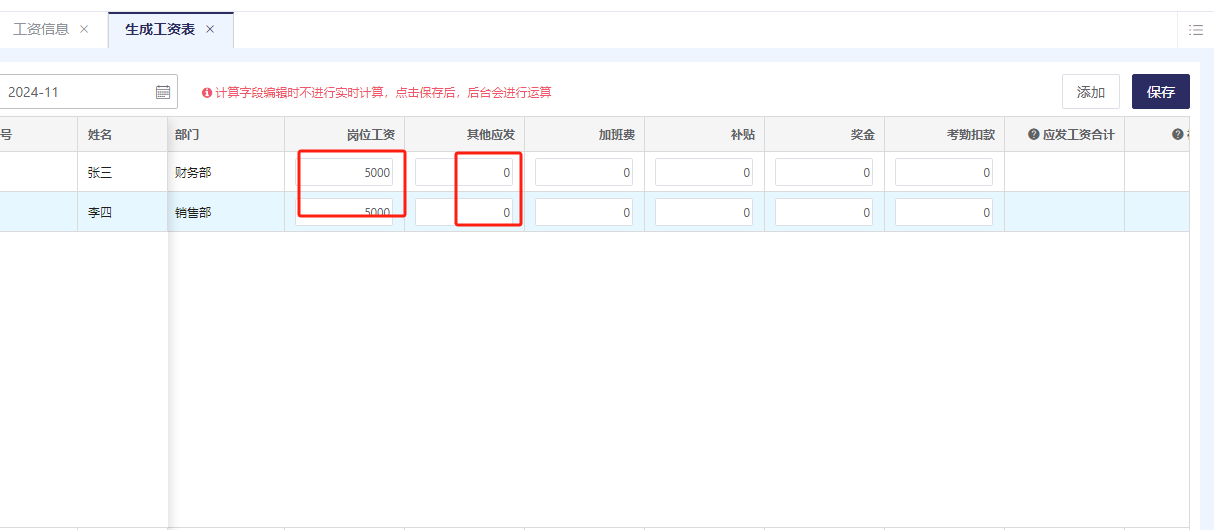Select the 张三 name cell
The image size is (1214, 530).
pyautogui.click(x=122, y=172)
